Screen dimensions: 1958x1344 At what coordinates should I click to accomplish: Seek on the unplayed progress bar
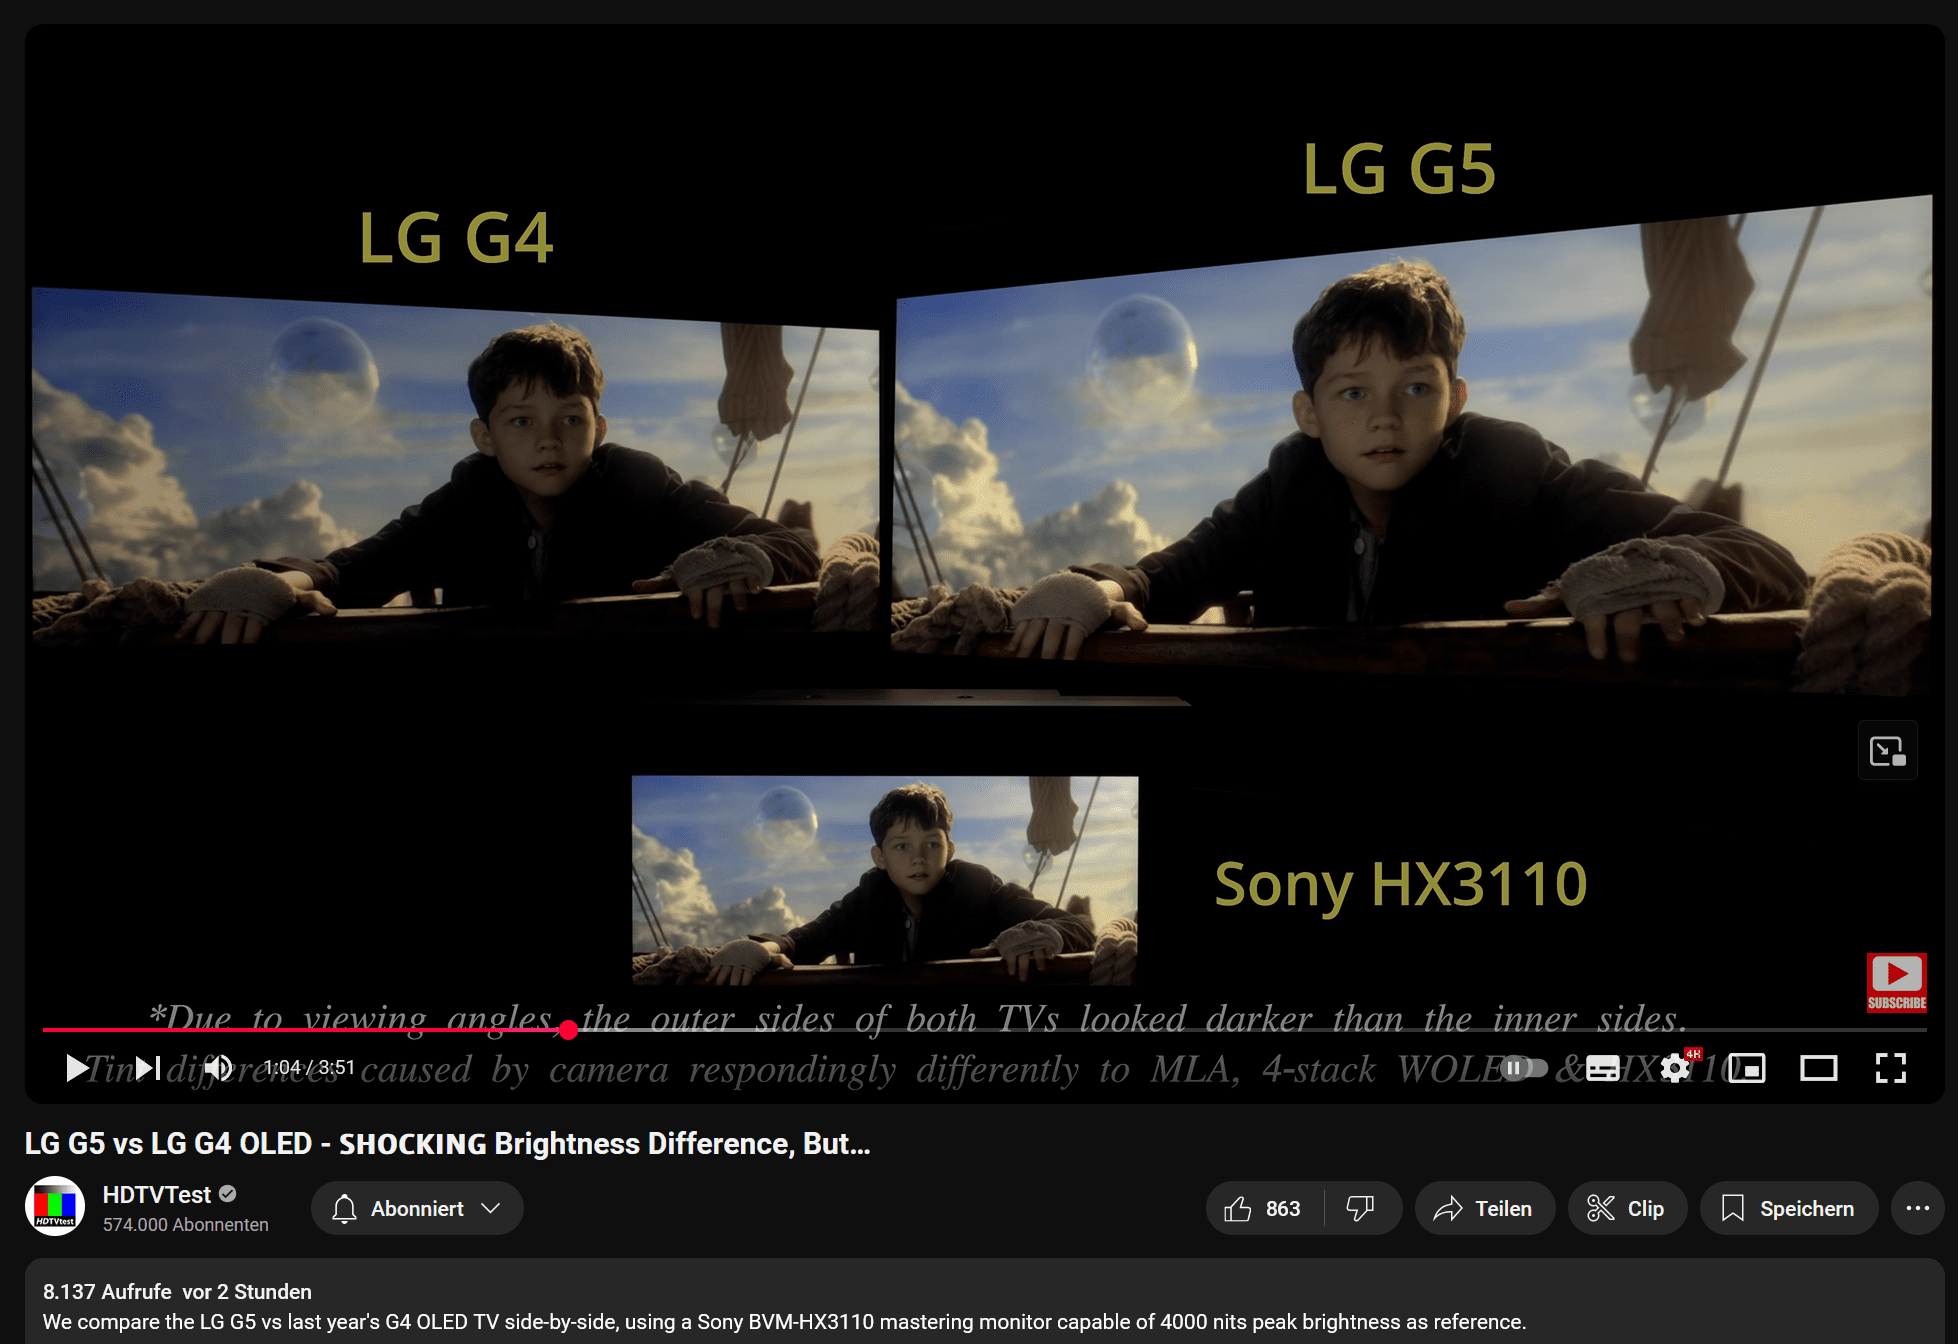[1250, 1030]
